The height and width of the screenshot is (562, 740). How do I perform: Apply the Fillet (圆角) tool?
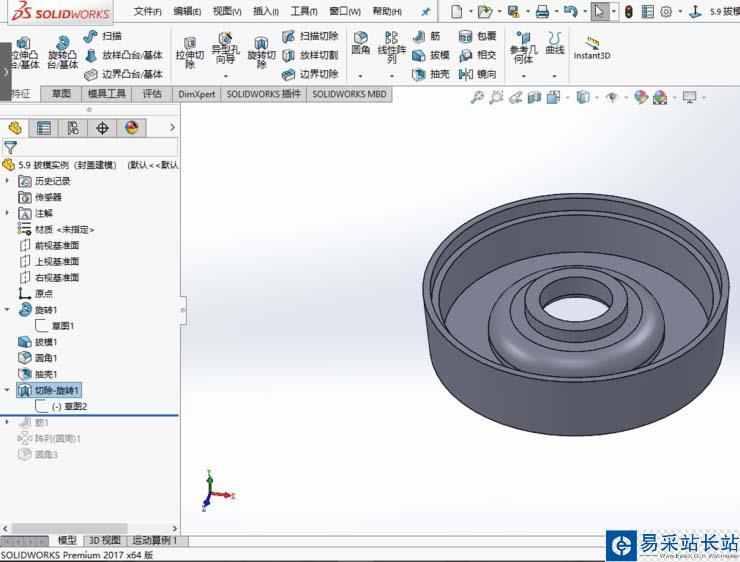point(361,43)
